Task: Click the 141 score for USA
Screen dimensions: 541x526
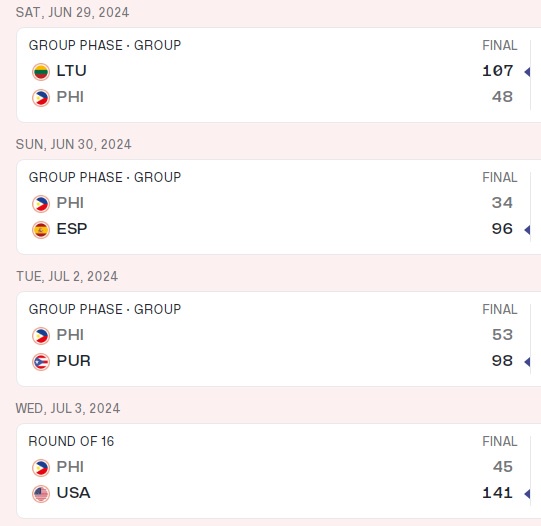Action: (x=498, y=493)
